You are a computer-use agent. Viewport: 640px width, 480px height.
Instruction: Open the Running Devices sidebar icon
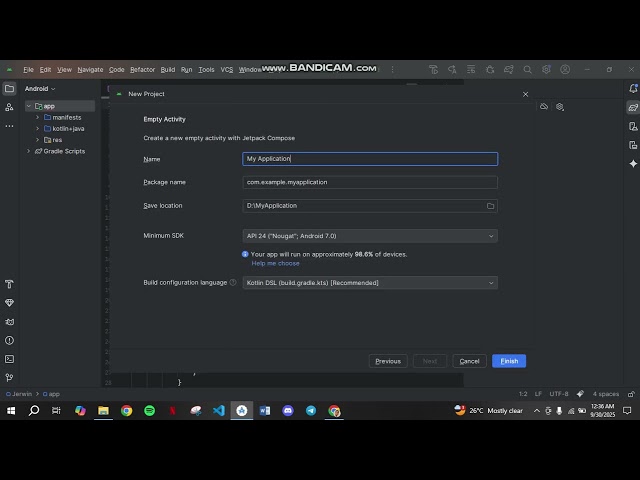pos(633,145)
